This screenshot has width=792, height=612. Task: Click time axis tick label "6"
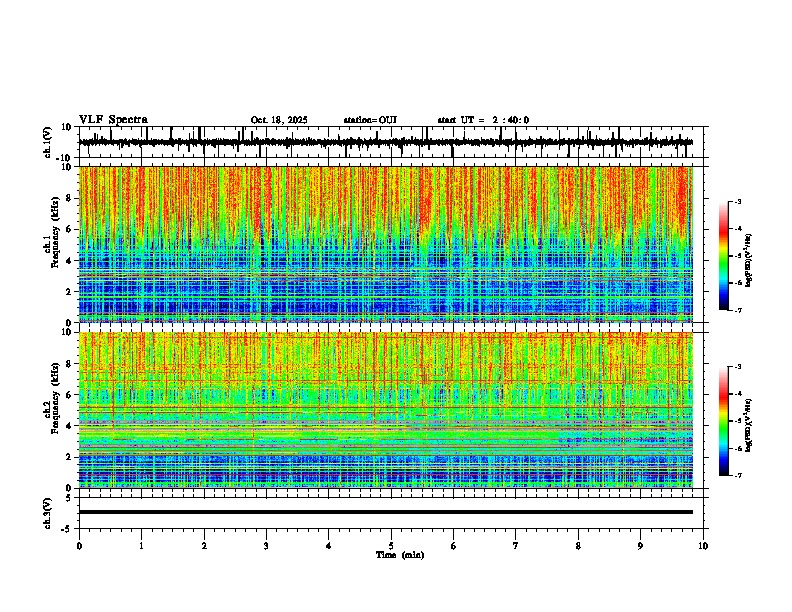coord(454,546)
